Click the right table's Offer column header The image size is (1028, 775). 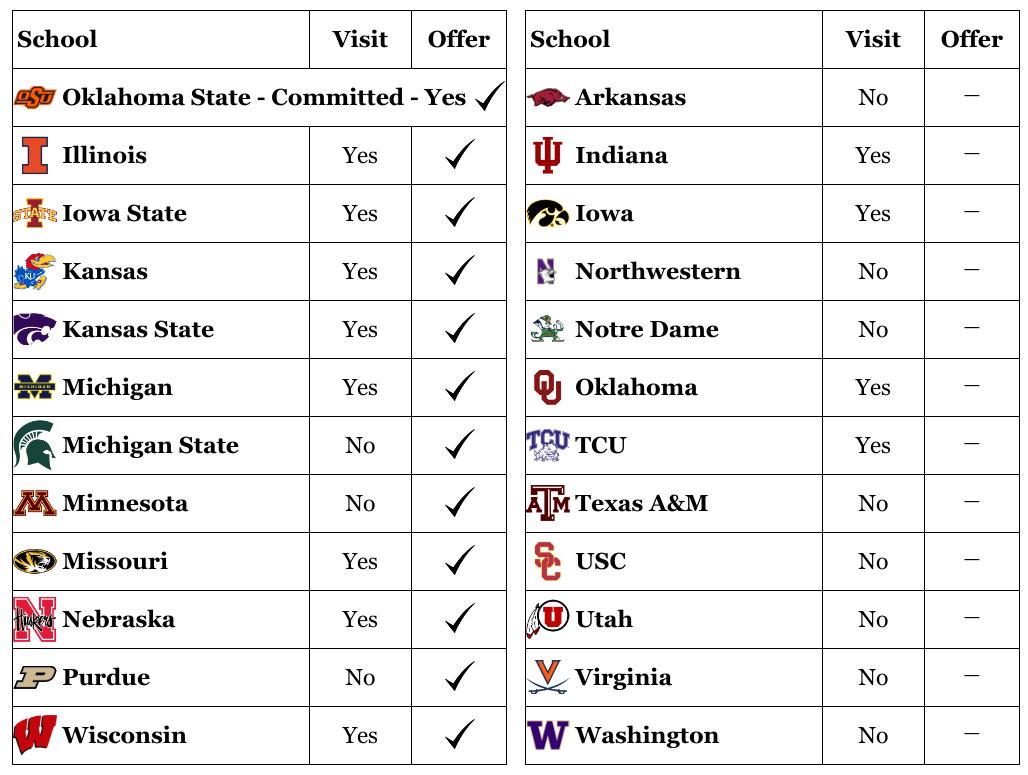pyautogui.click(x=971, y=39)
